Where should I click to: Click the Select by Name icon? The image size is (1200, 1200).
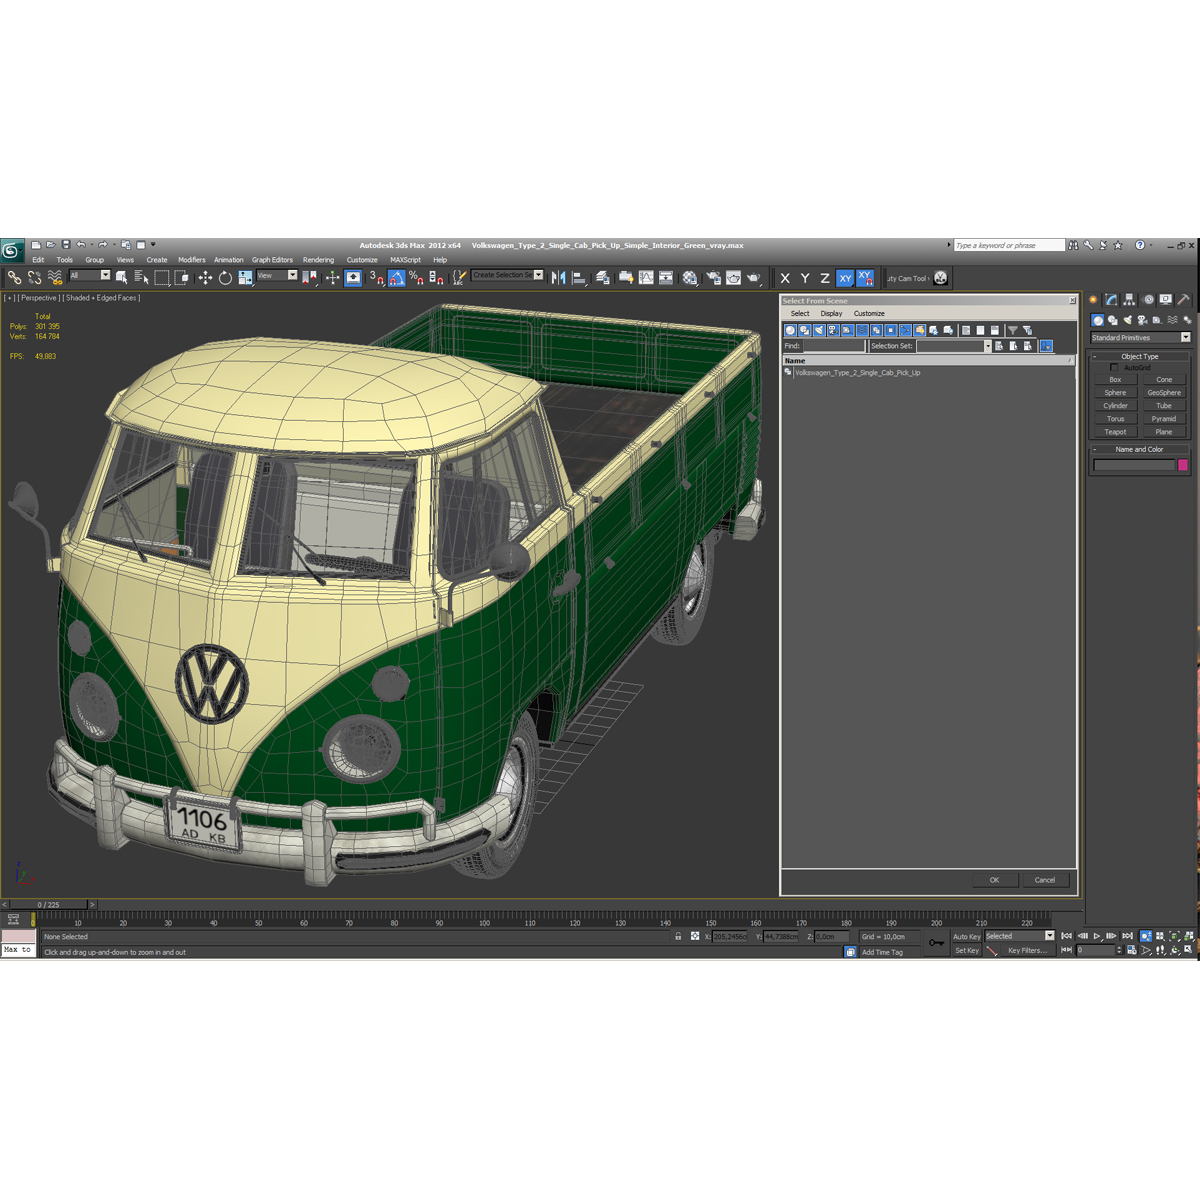click(x=142, y=277)
